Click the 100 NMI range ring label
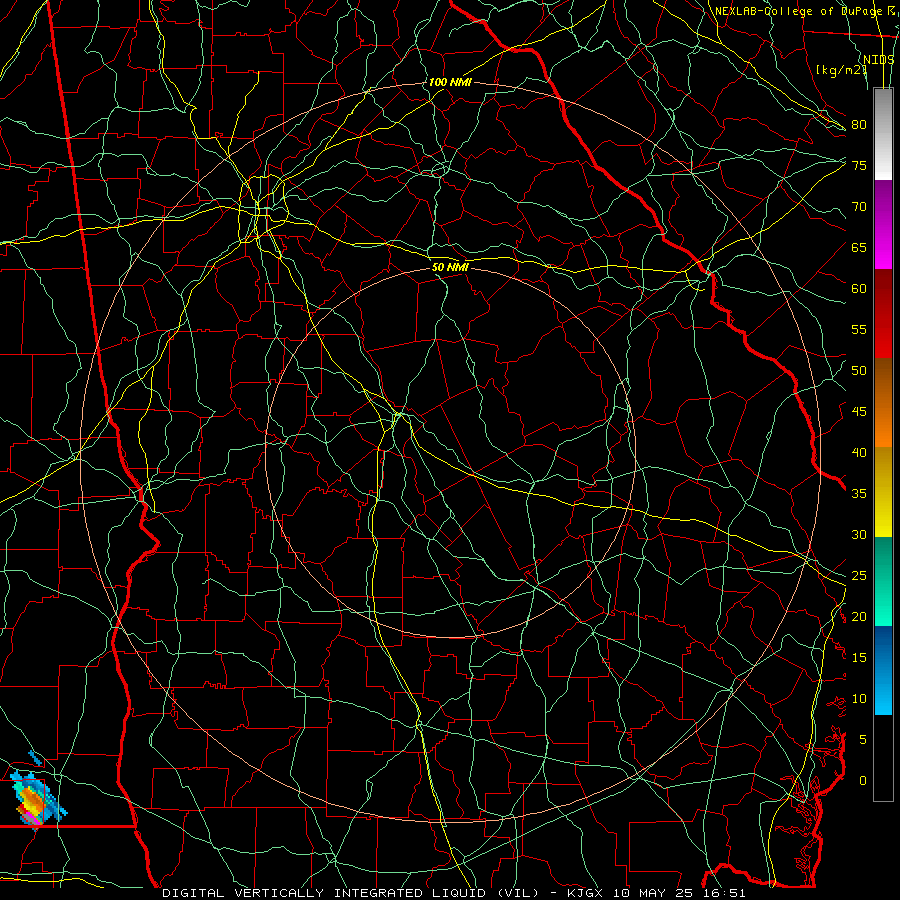 point(450,82)
